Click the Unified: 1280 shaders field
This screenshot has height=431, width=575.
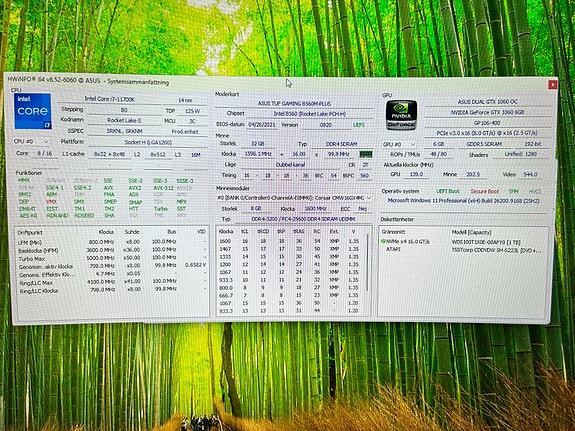[x=521, y=154]
